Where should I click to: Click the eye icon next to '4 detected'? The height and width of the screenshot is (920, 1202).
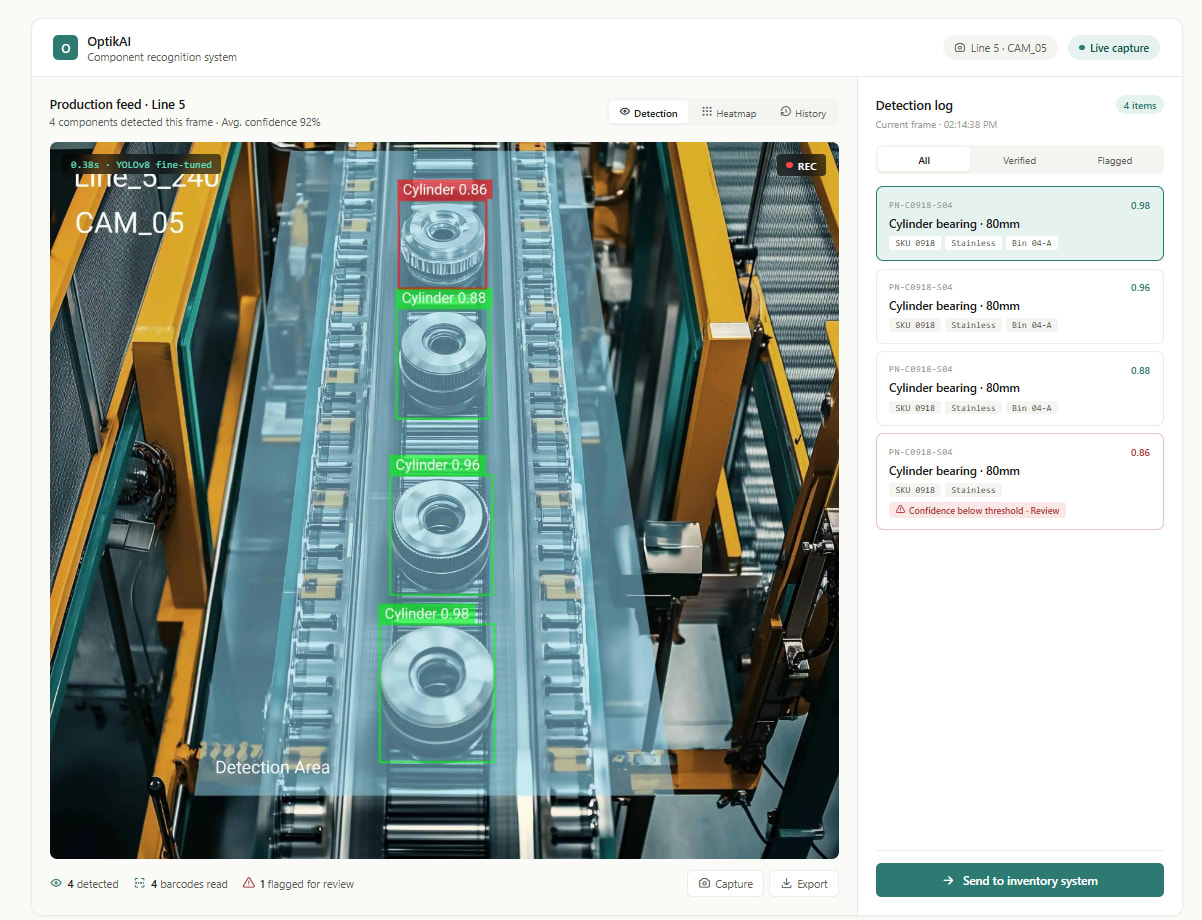point(56,884)
